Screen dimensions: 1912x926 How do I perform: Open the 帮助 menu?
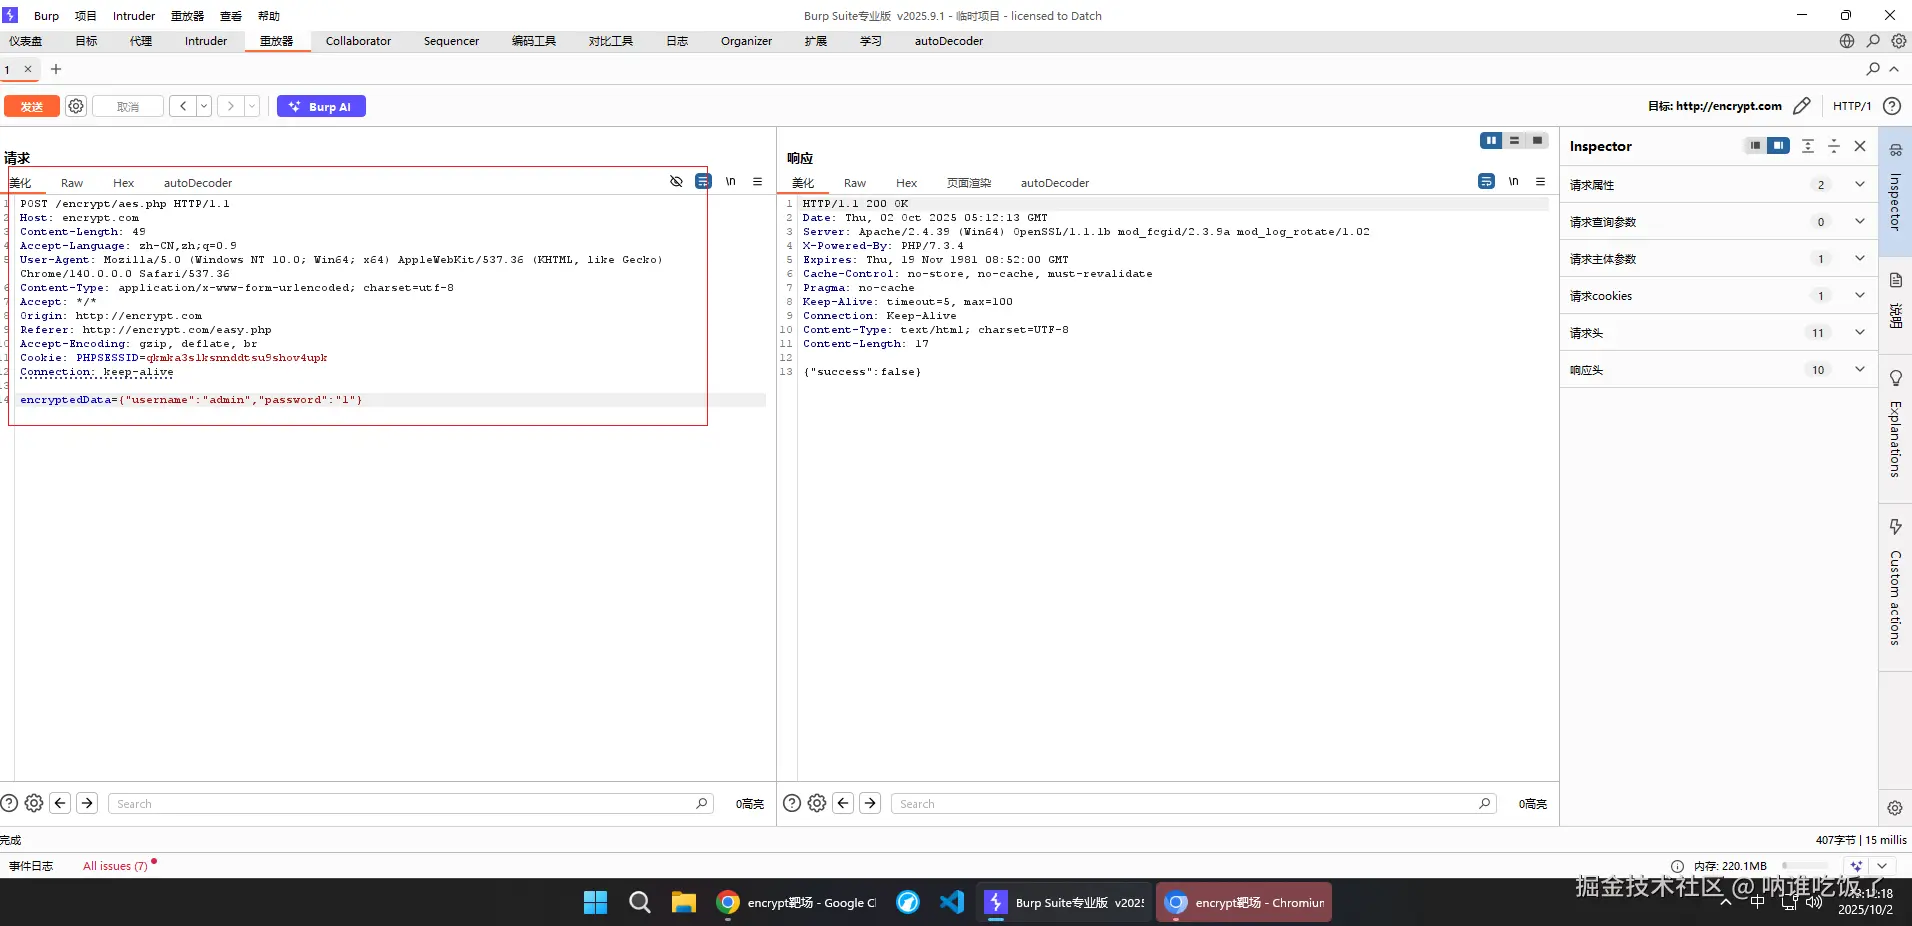point(269,16)
